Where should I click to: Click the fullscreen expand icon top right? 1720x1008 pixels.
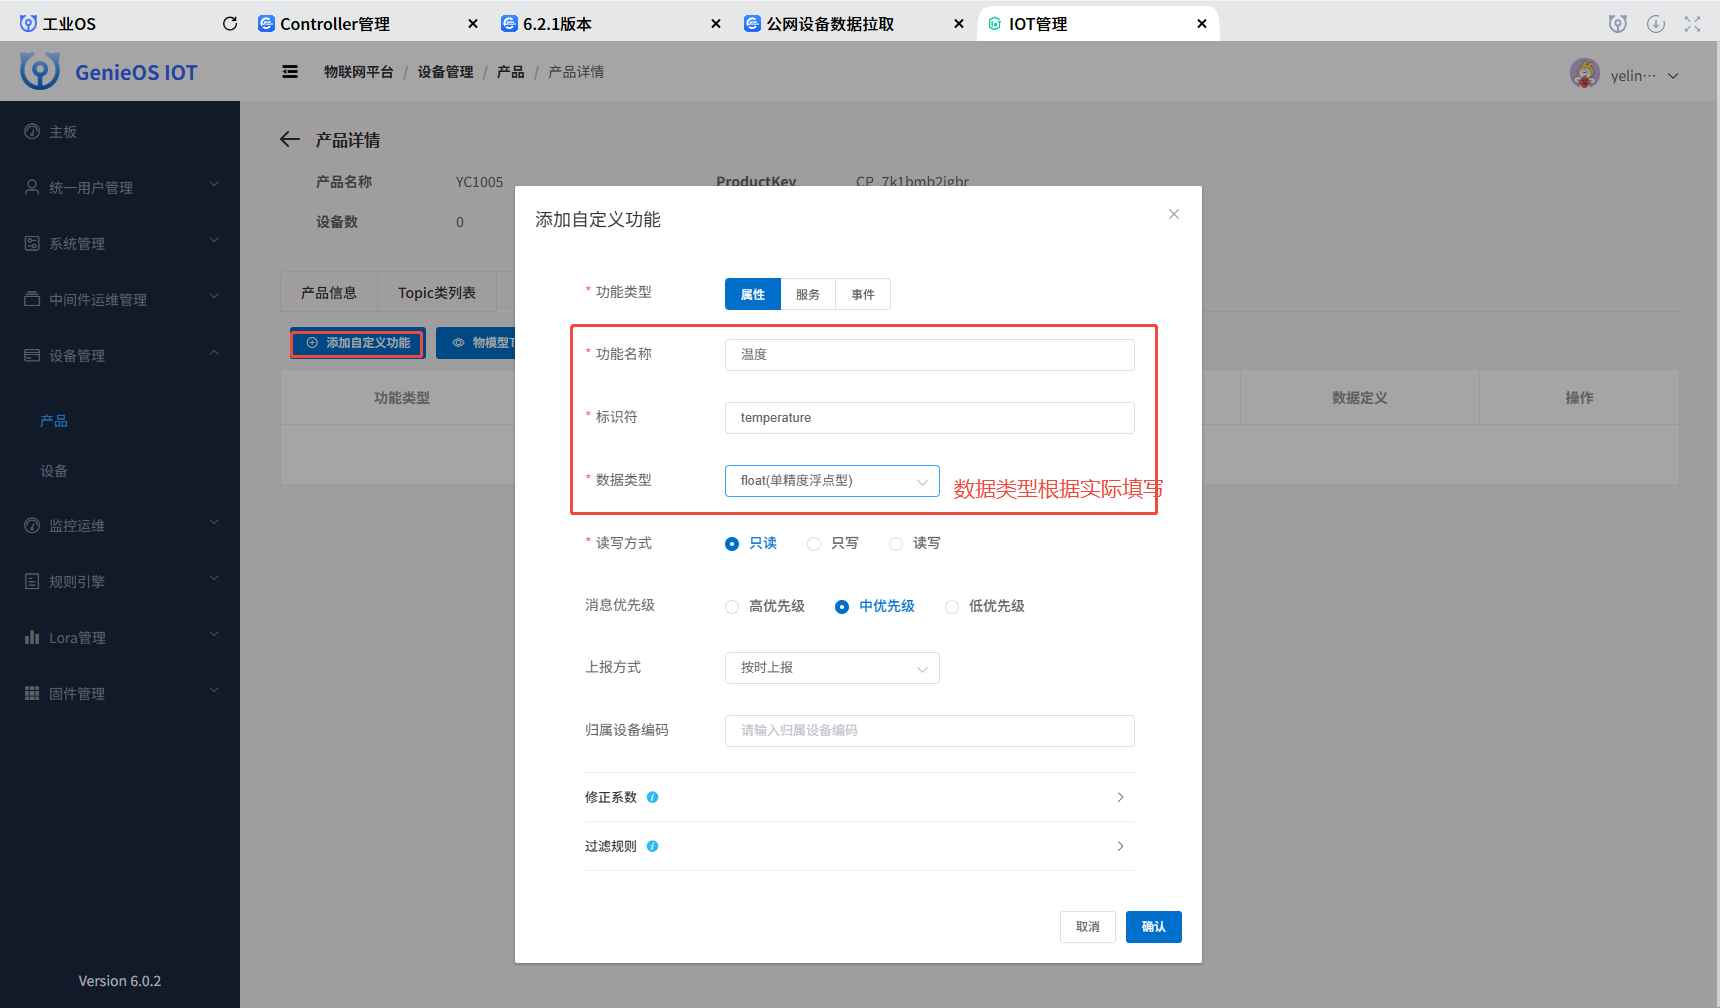pyautogui.click(x=1692, y=22)
